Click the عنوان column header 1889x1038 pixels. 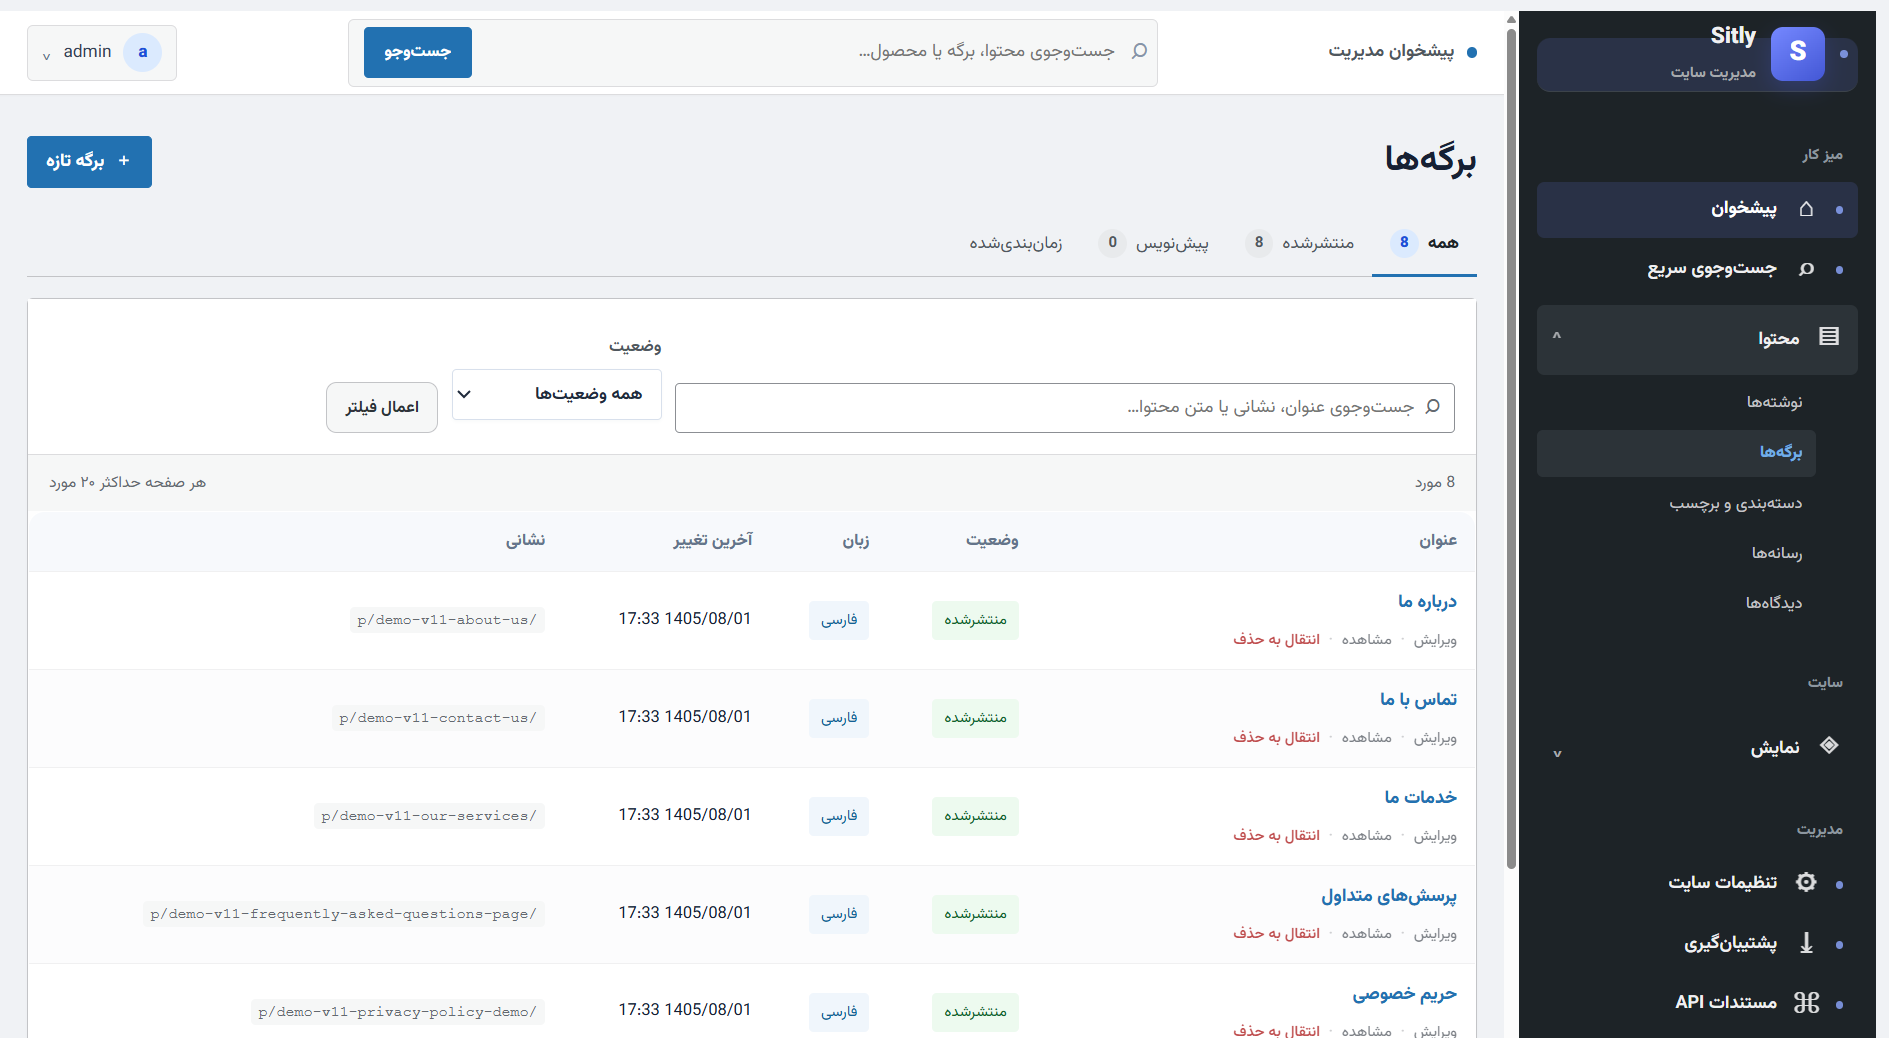click(1438, 541)
